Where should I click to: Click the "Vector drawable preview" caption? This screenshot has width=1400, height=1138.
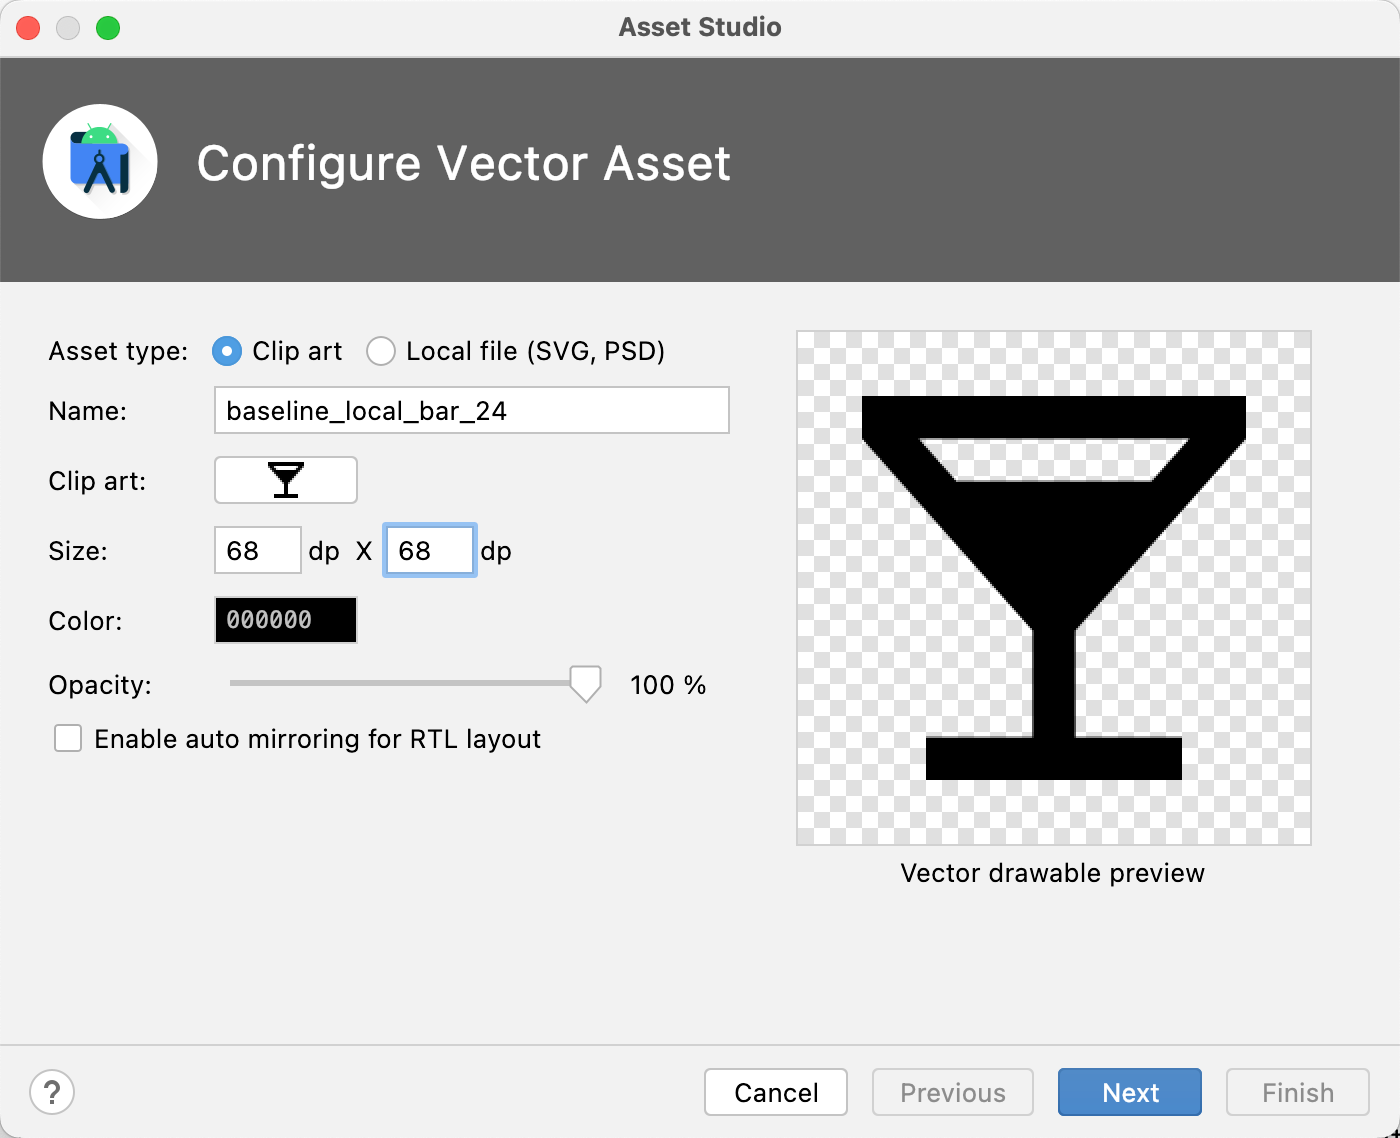(x=1053, y=873)
